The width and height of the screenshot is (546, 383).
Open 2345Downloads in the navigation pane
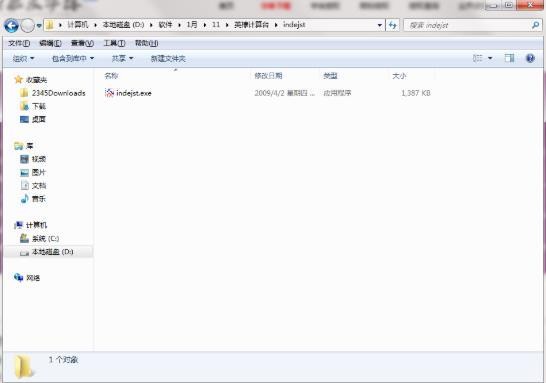pos(58,93)
